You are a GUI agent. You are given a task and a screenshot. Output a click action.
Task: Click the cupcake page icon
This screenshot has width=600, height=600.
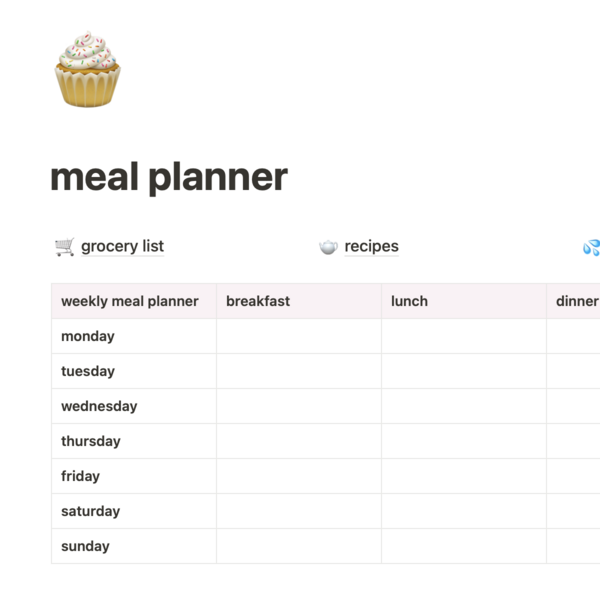(88, 69)
